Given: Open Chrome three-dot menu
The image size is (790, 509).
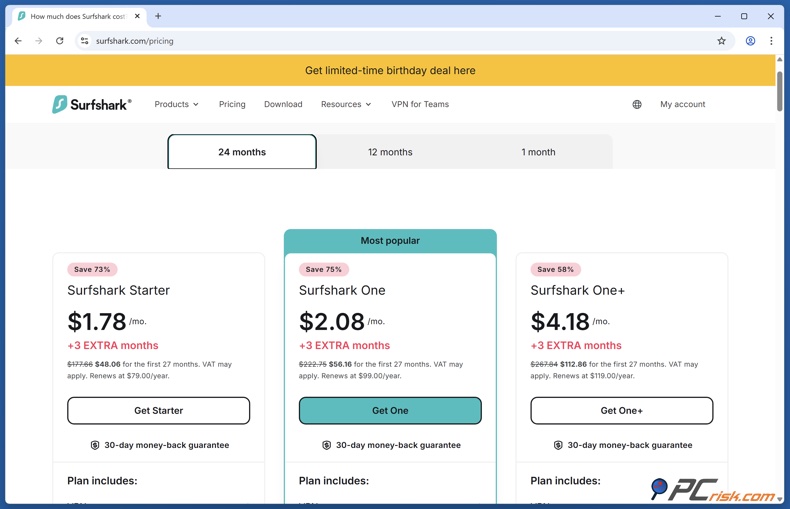Looking at the screenshot, I should coord(771,41).
